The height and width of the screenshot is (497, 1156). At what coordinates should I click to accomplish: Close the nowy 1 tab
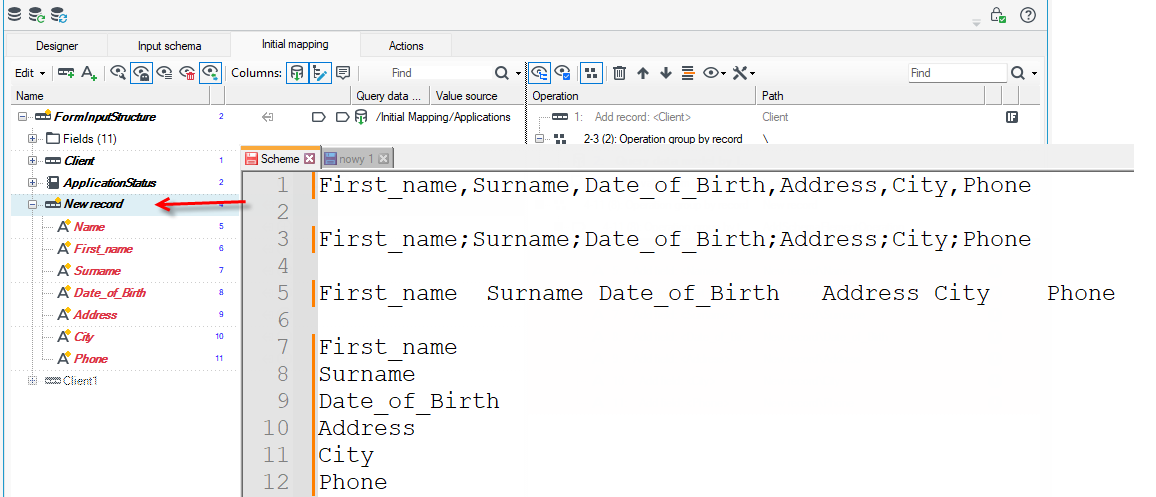tap(383, 159)
